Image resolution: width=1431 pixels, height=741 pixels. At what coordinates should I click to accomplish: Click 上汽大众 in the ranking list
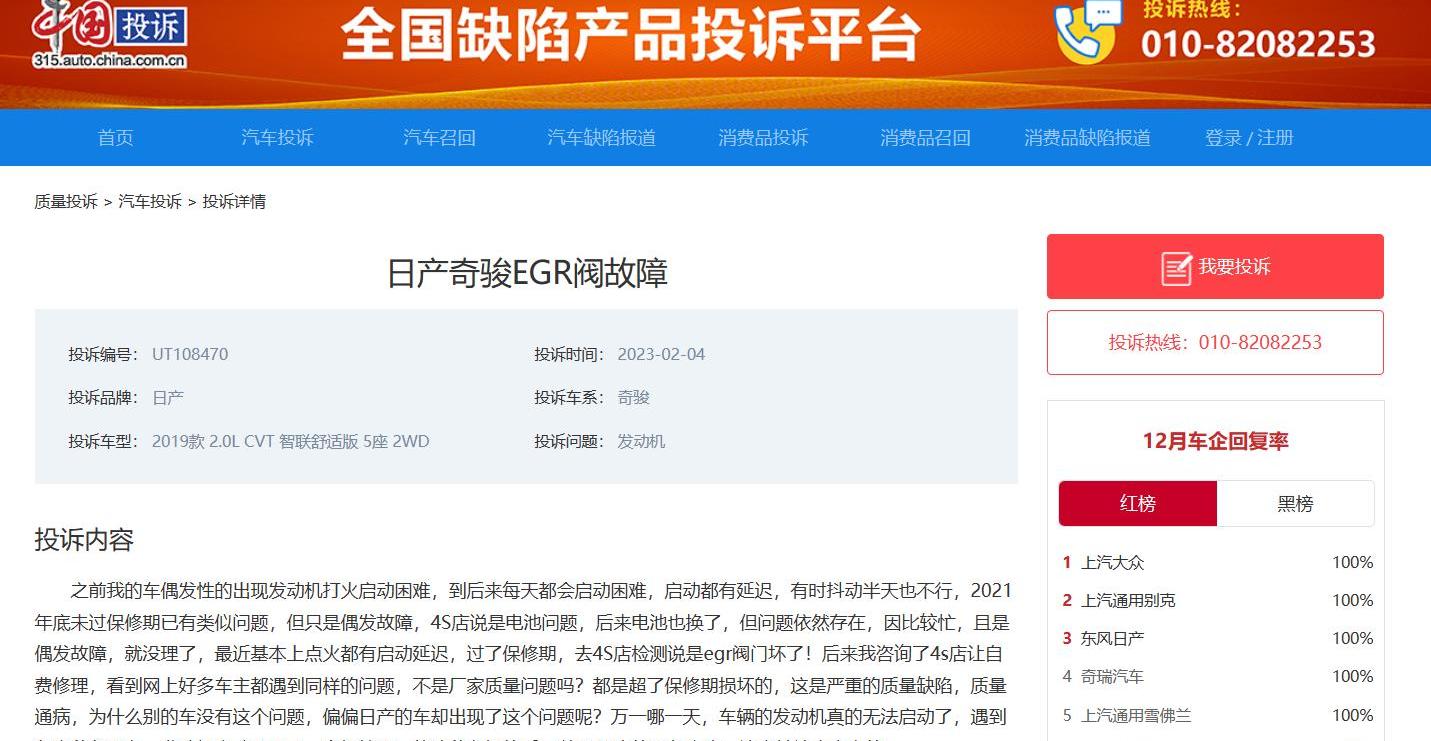1112,562
